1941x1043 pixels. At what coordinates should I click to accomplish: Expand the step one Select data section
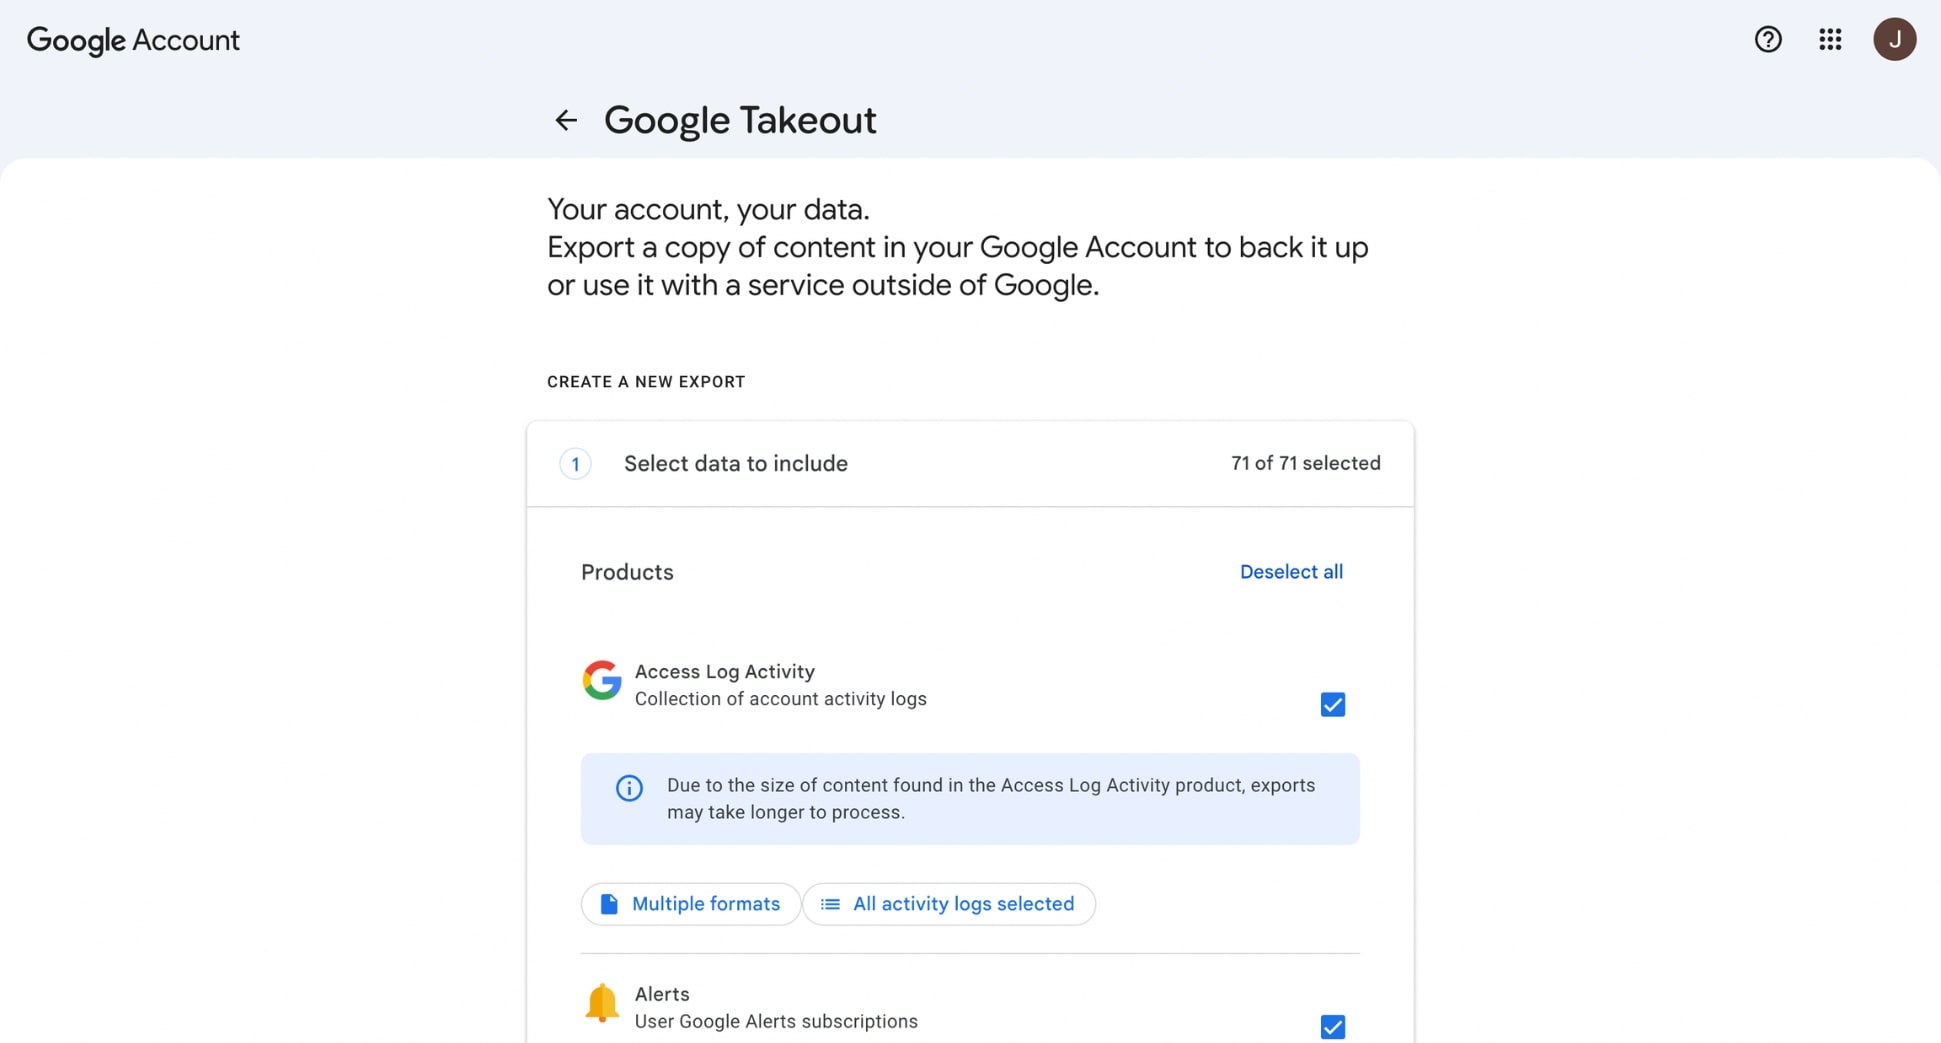click(x=735, y=463)
